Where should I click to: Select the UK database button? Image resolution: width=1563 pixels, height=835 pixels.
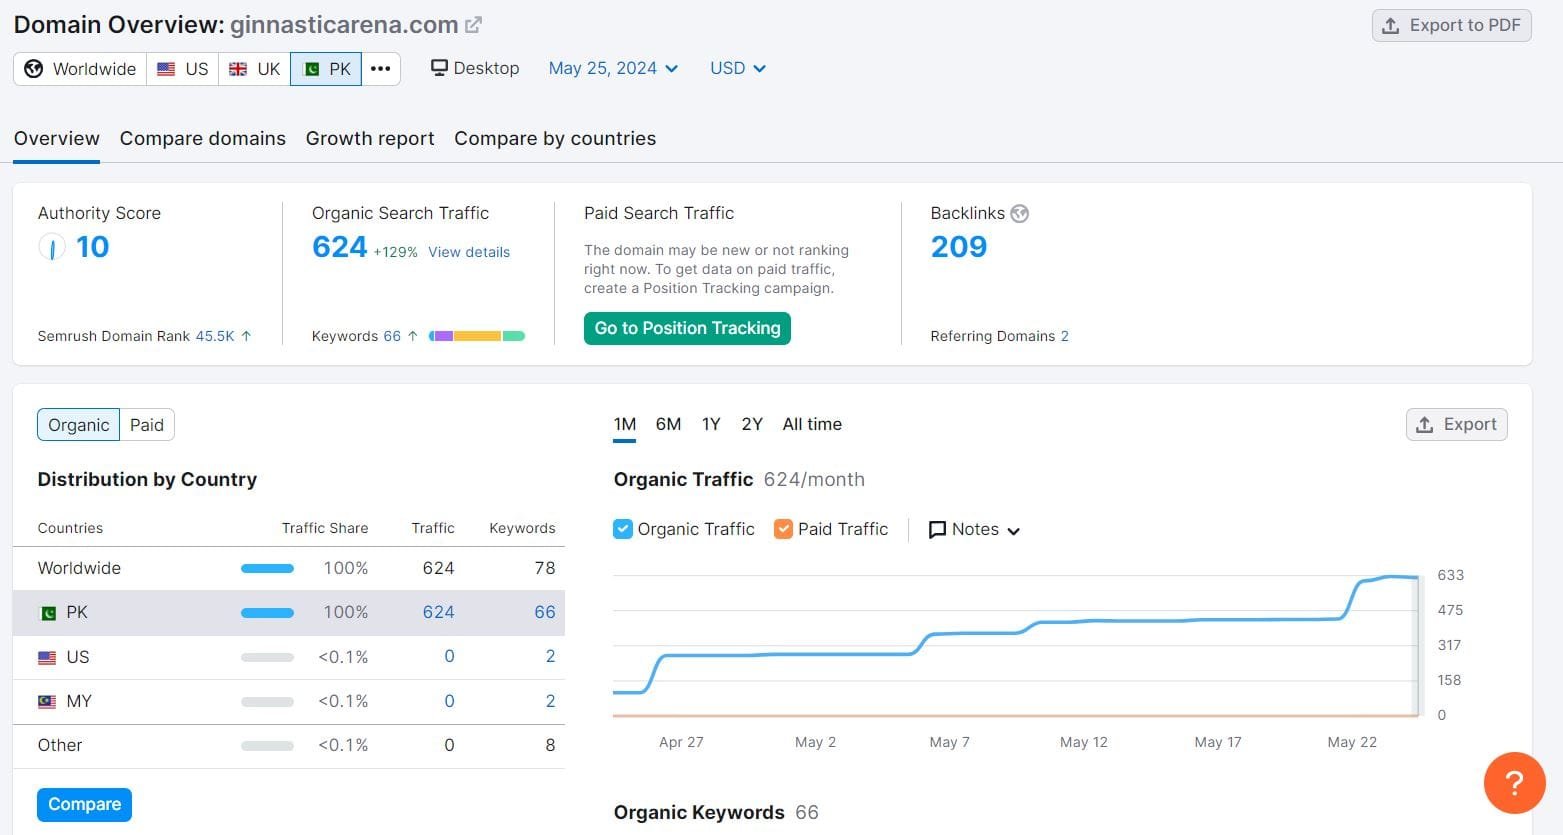[255, 69]
